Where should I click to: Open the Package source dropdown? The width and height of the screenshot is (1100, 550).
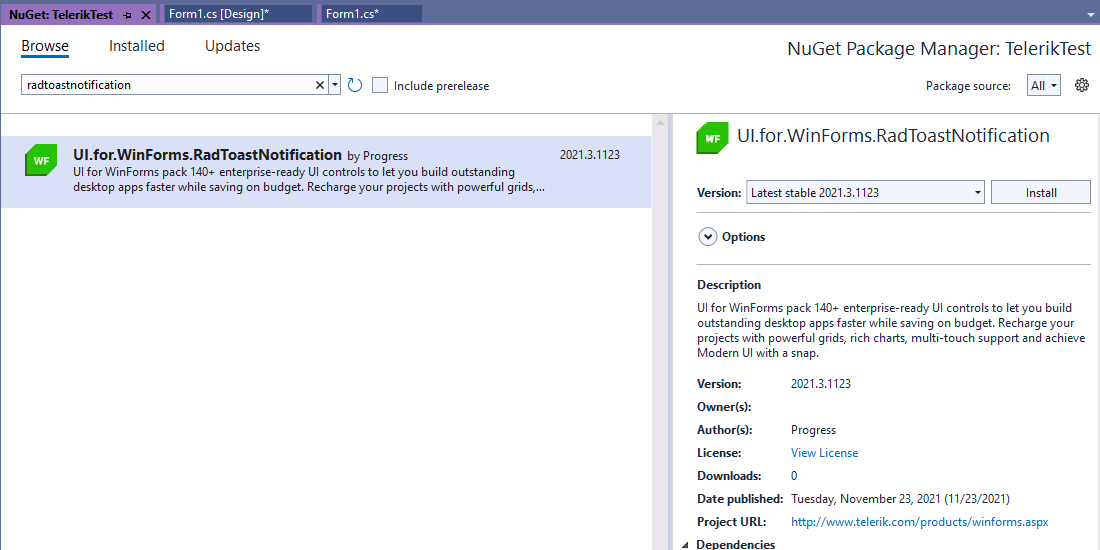[x=1044, y=86]
